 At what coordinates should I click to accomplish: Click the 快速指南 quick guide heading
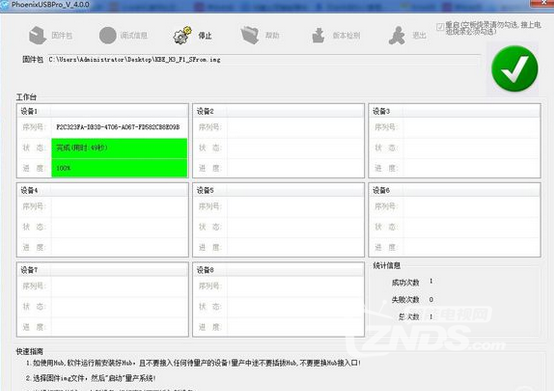[30, 351]
